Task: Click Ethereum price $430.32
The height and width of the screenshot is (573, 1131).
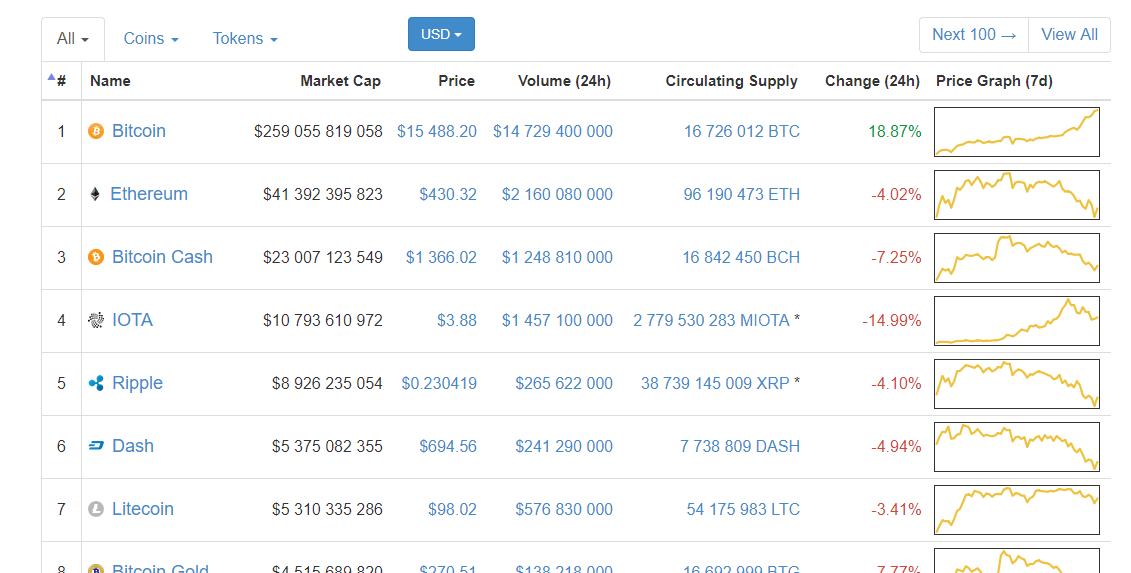Action: (x=448, y=194)
